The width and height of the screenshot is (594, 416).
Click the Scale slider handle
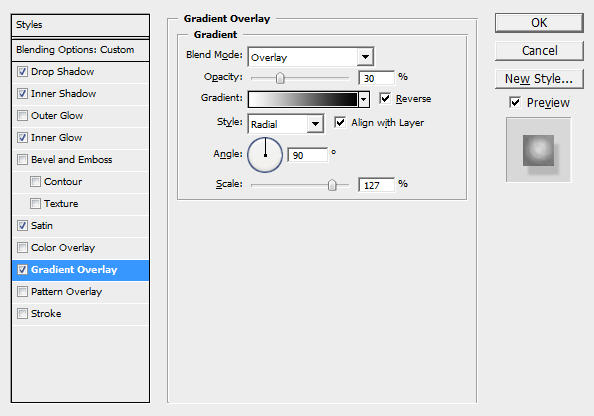(x=332, y=185)
